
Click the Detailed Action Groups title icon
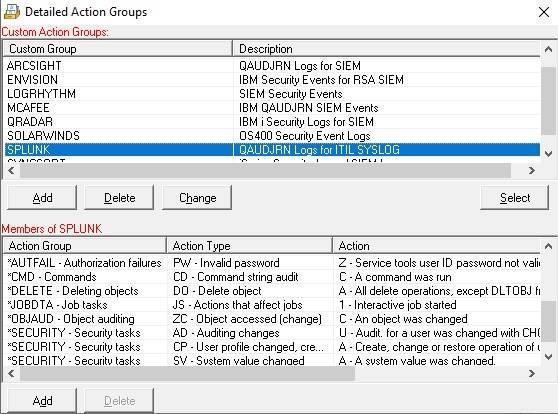pyautogui.click(x=12, y=12)
